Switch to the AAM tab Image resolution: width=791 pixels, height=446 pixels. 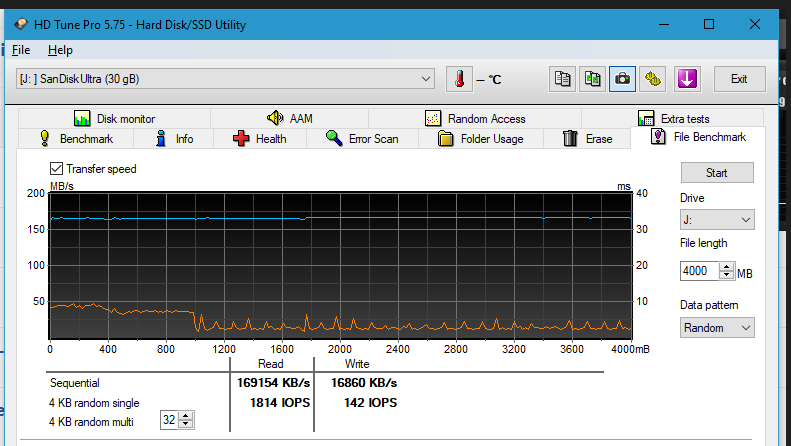290,119
